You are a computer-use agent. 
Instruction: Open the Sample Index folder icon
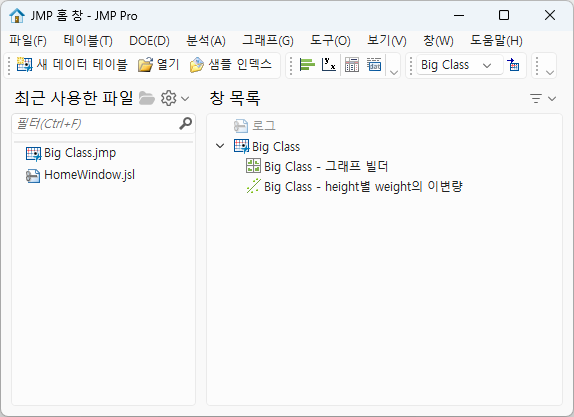(x=197, y=65)
